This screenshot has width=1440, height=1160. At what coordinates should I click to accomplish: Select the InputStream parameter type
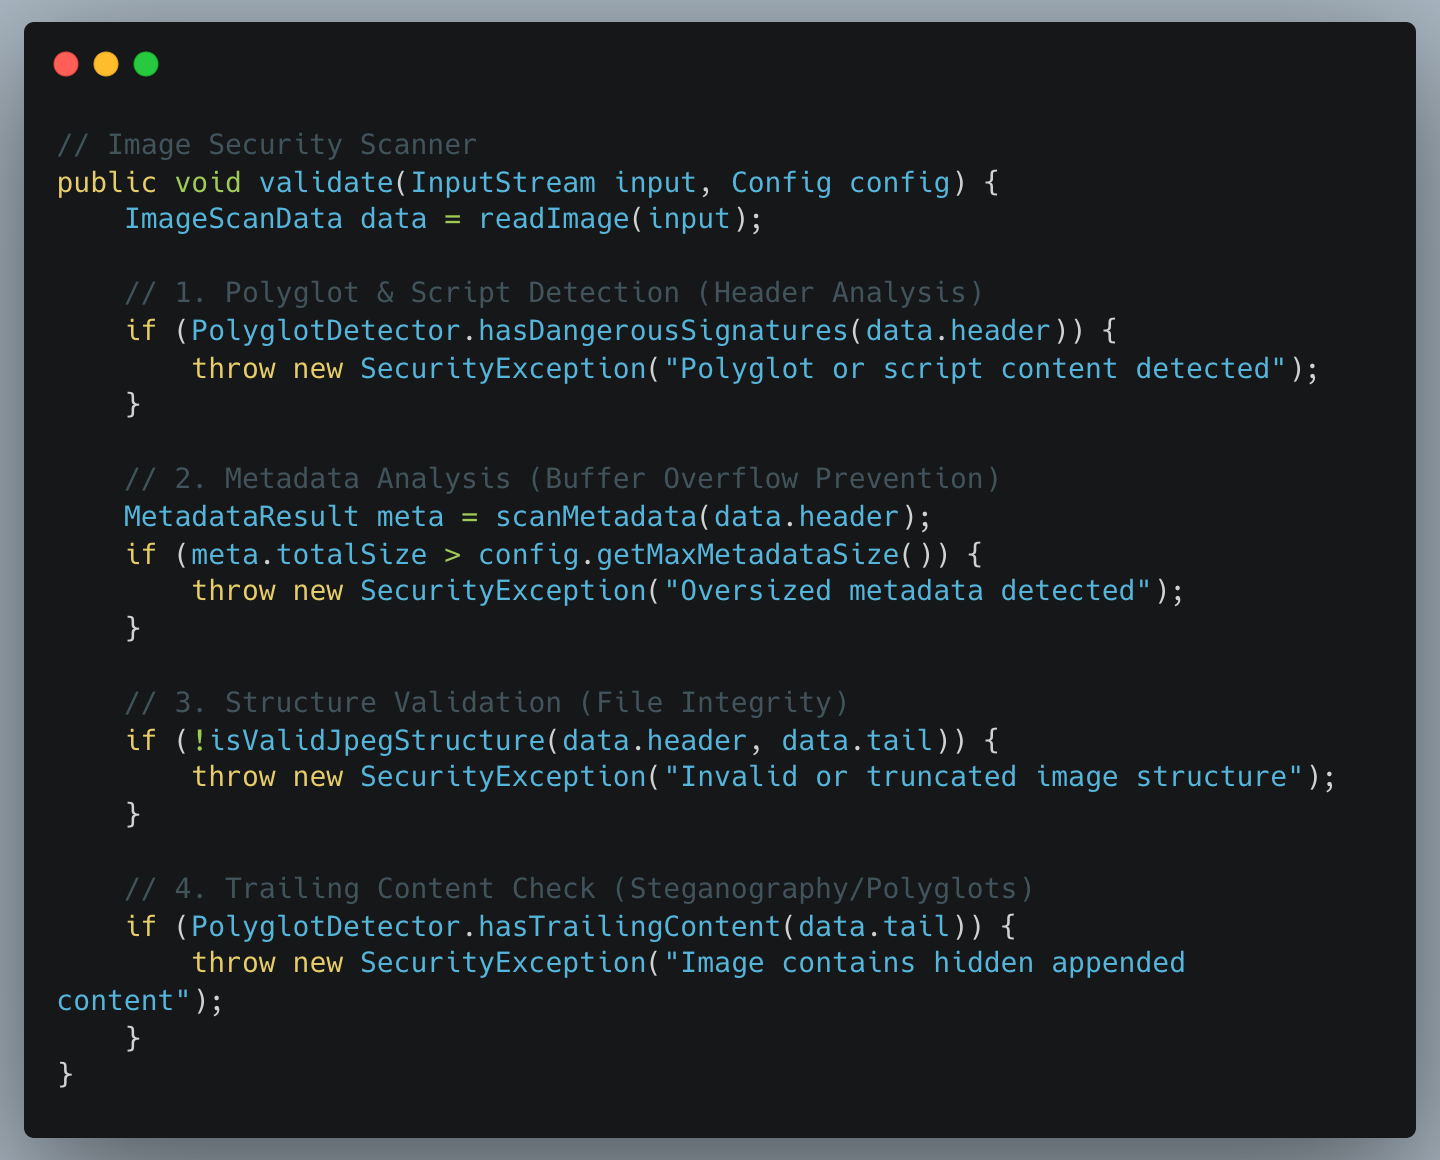coord(503,183)
